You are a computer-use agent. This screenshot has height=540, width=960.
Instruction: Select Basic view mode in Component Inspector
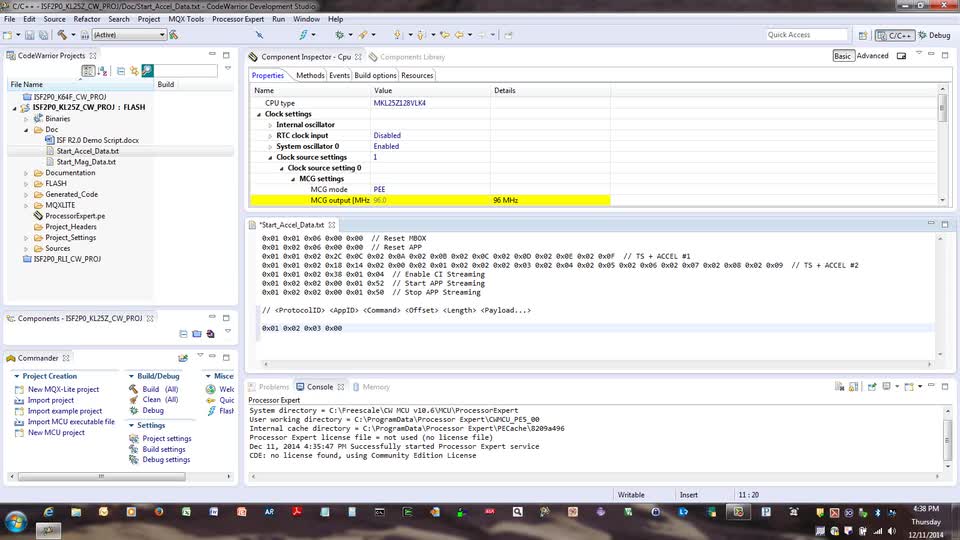[843, 56]
